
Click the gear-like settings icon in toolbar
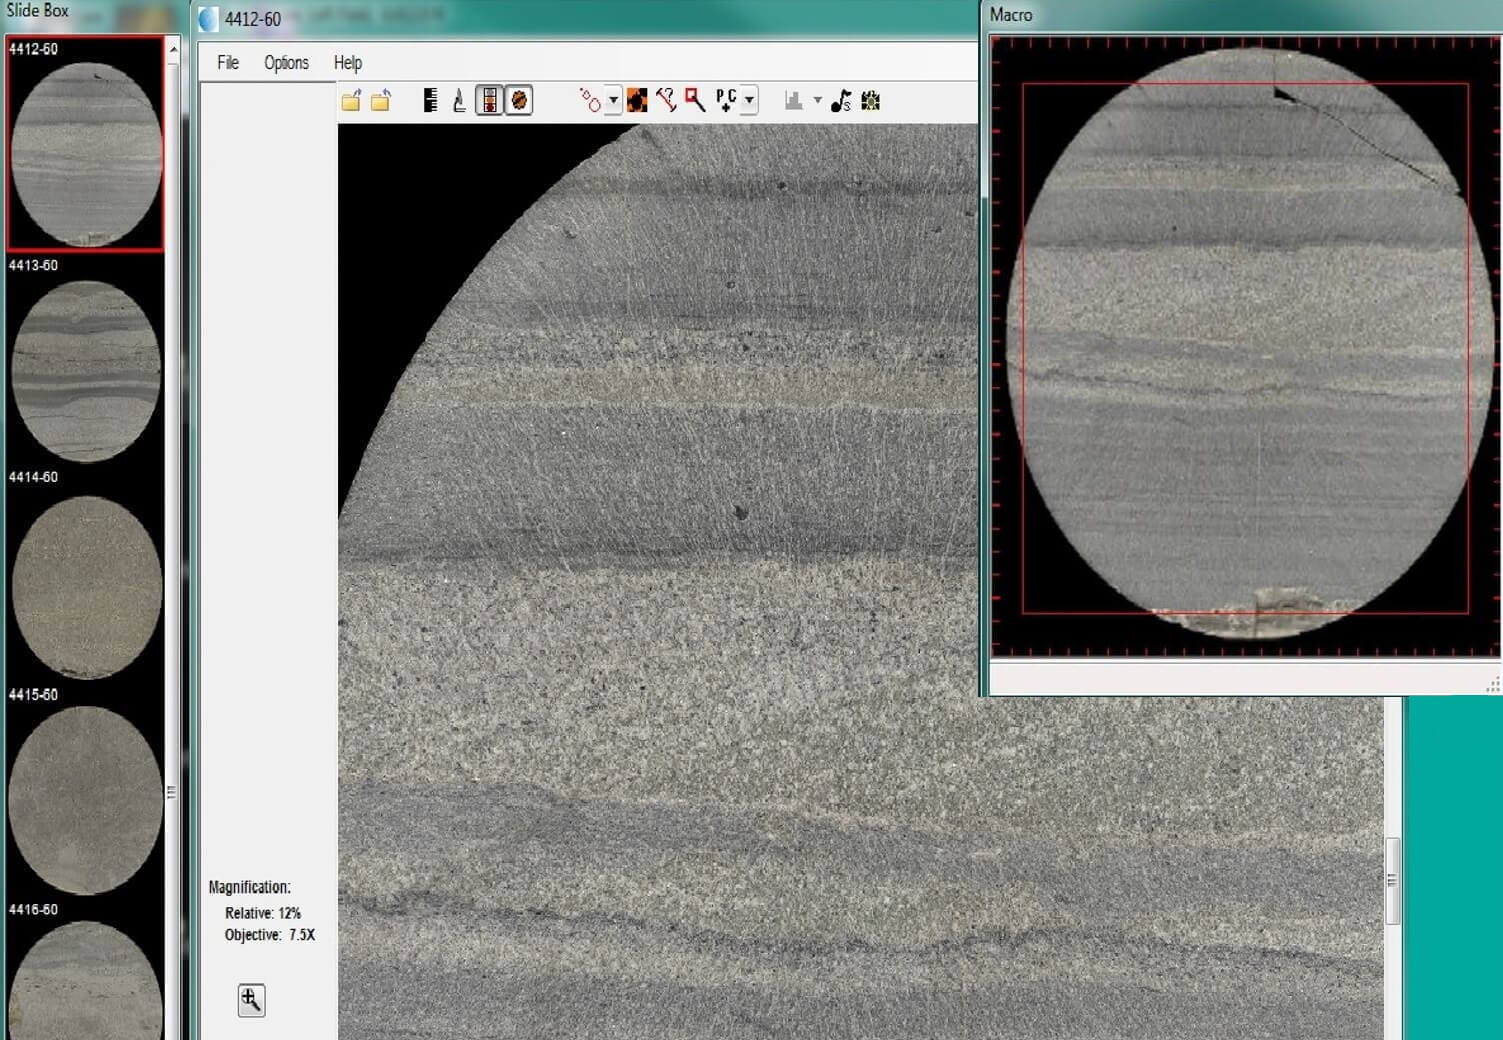pyautogui.click(x=871, y=101)
